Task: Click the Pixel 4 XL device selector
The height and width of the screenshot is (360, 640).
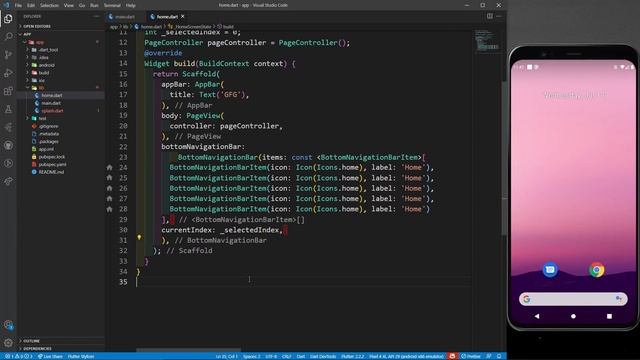Action: (x=406, y=356)
